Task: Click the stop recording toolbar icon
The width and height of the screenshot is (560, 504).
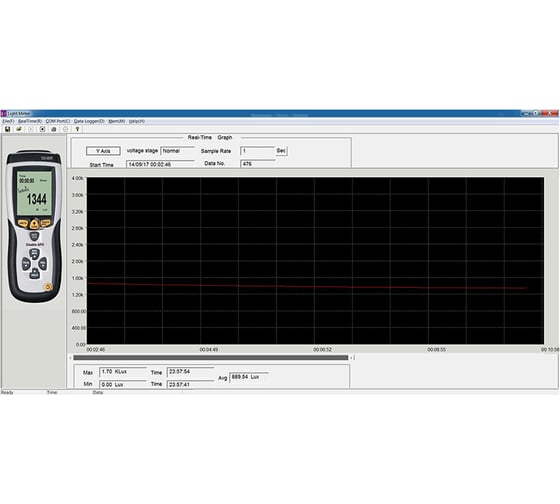Action: point(42,129)
